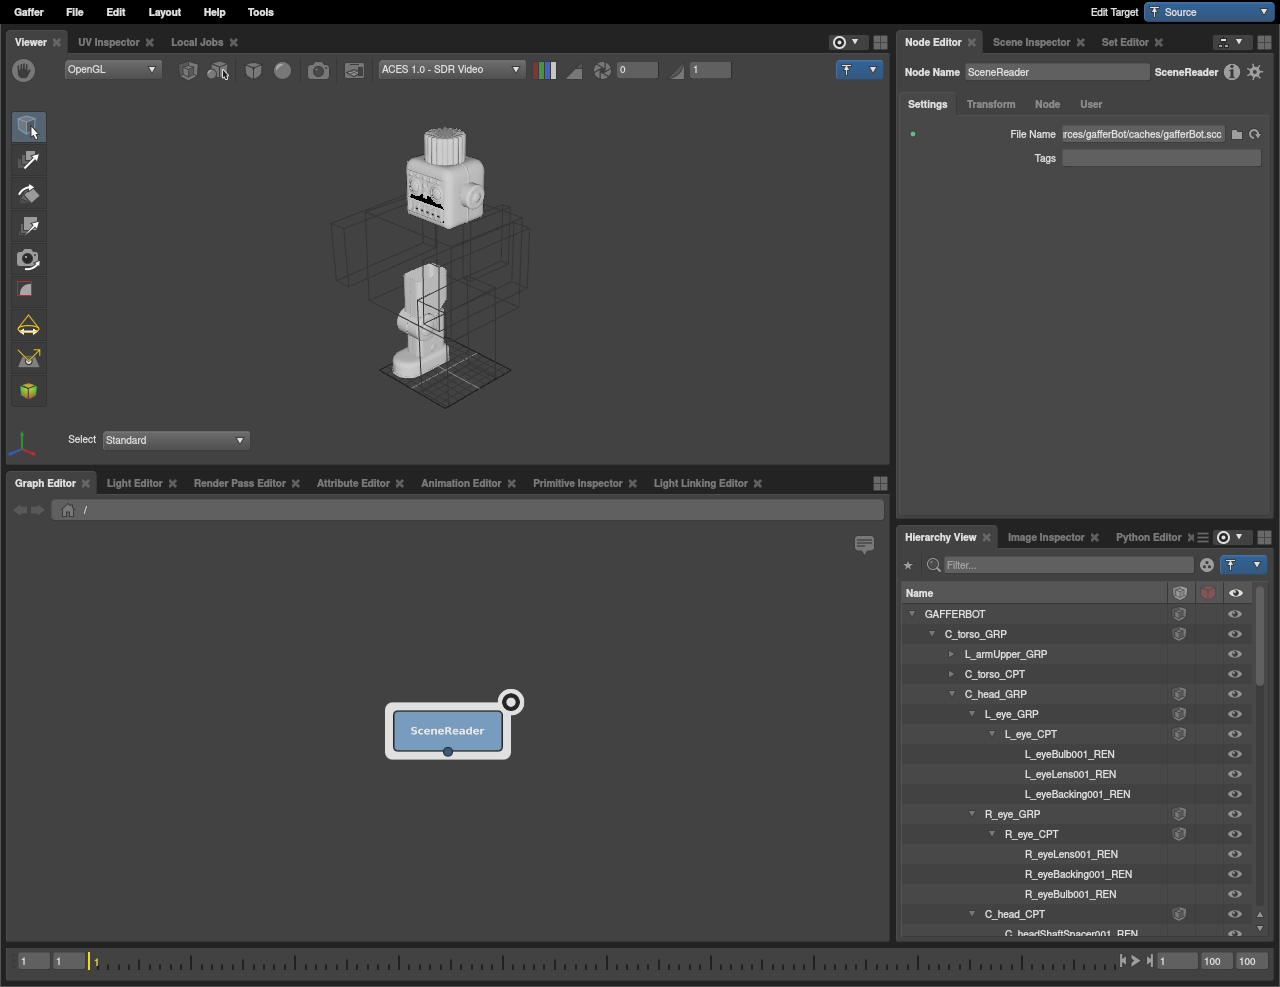The width and height of the screenshot is (1280, 987).
Task: Activate the Translate tool
Action: pos(28,160)
